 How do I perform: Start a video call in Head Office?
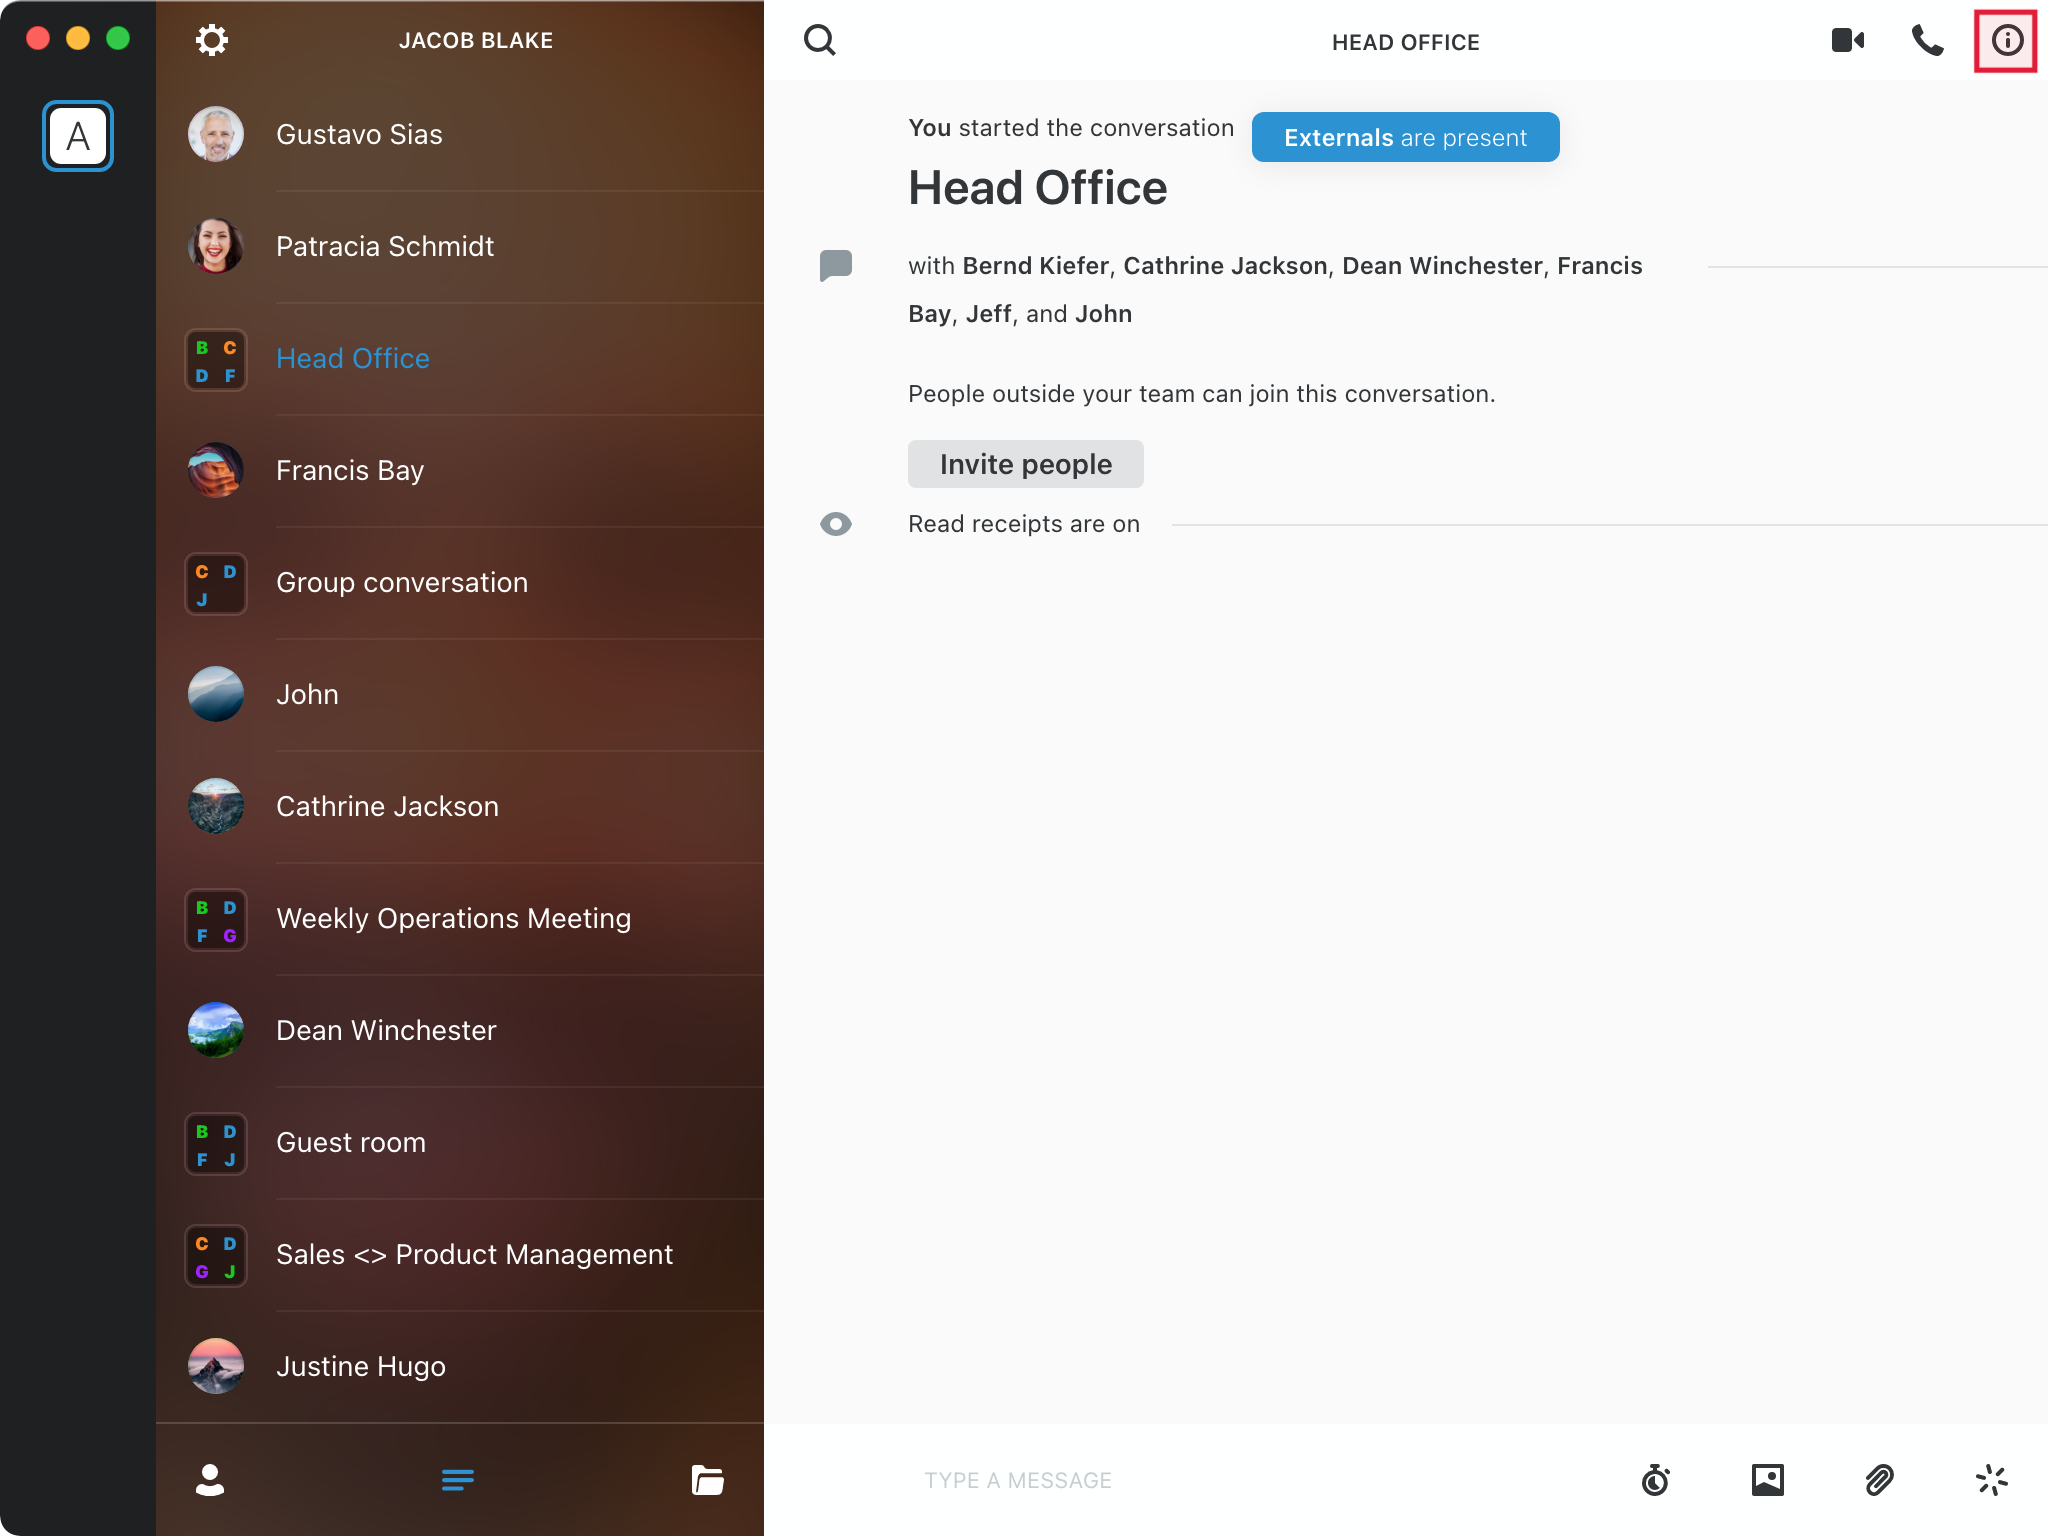click(x=1848, y=41)
